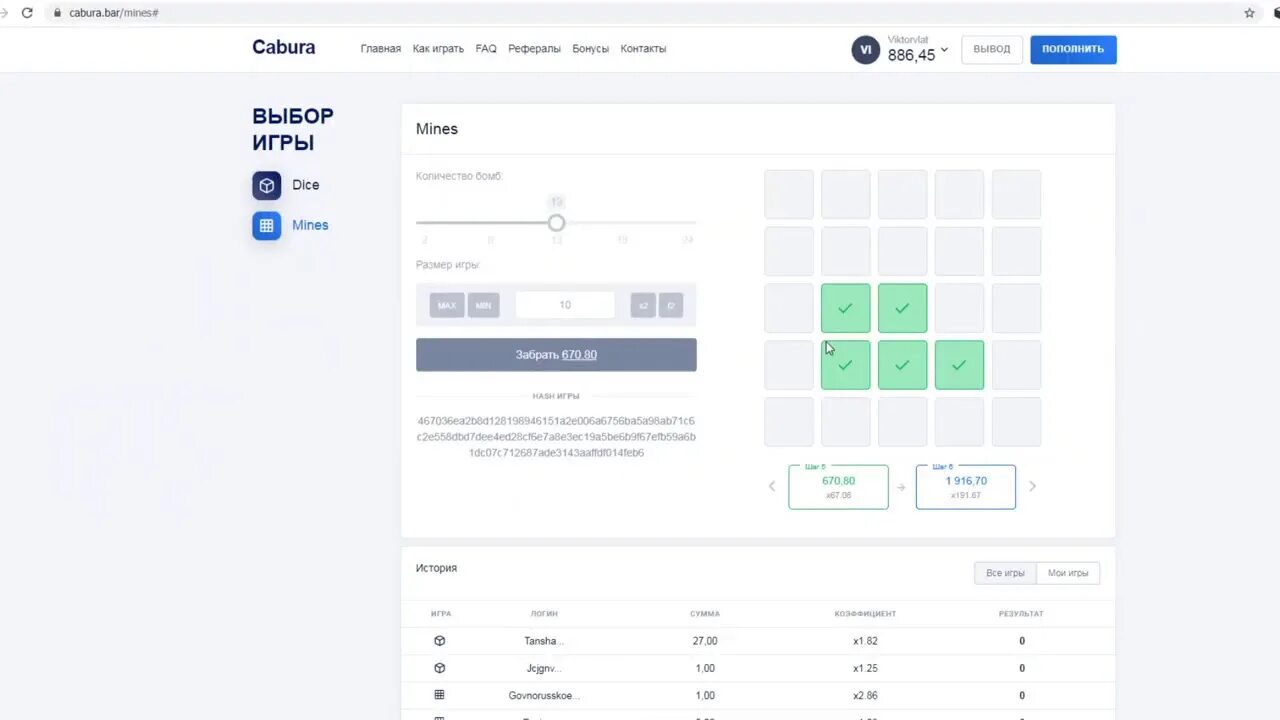Click coefficient x1.82 in history

(865, 641)
